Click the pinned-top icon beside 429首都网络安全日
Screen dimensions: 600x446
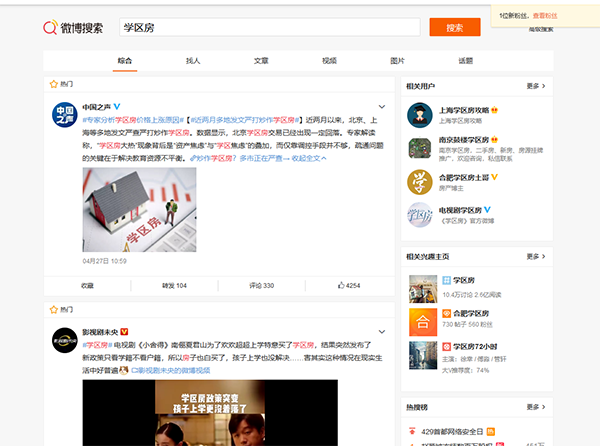point(412,431)
